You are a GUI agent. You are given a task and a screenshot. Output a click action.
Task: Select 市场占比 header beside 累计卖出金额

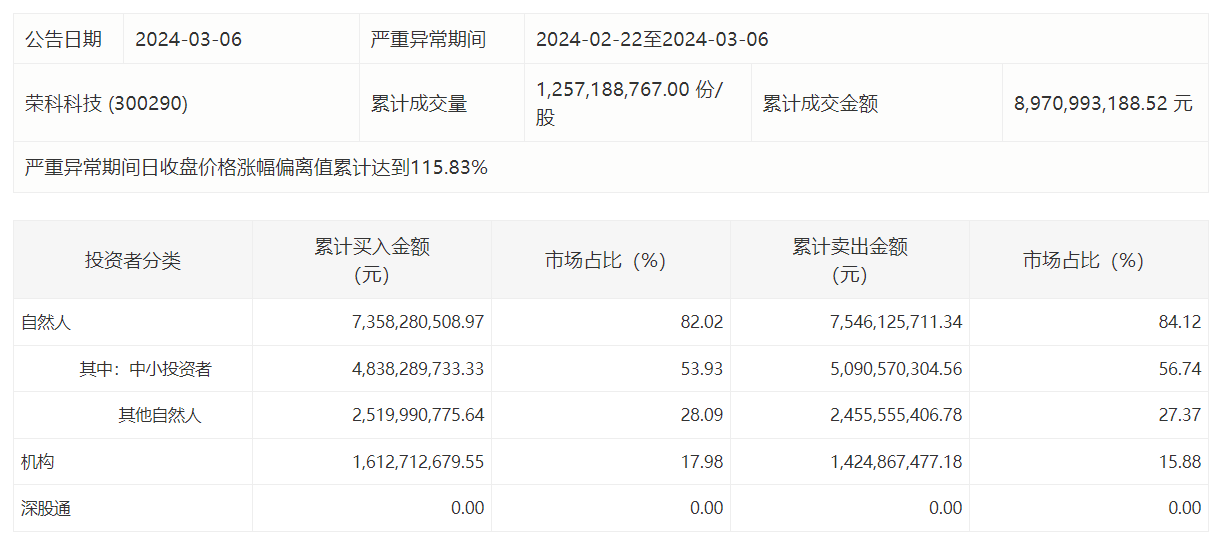1083,261
